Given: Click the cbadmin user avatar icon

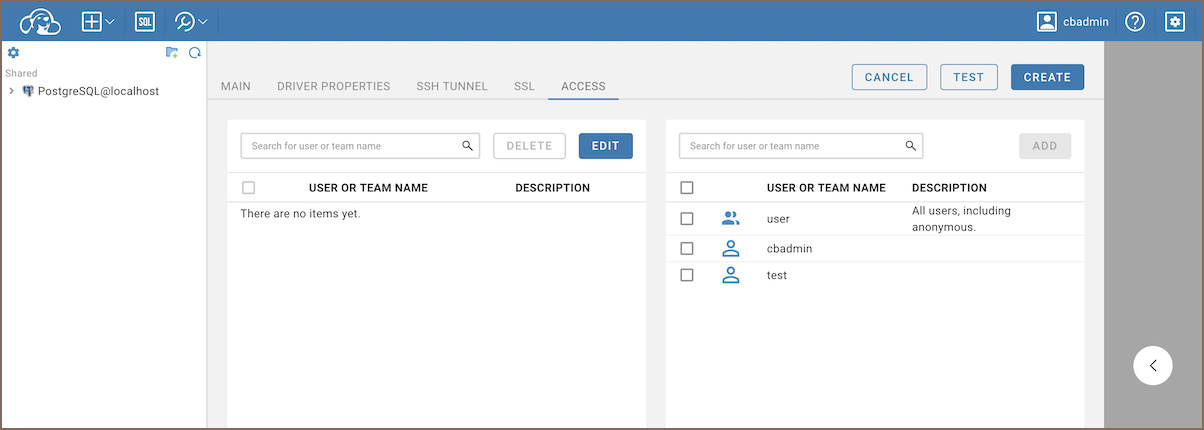Looking at the screenshot, I should [1047, 21].
